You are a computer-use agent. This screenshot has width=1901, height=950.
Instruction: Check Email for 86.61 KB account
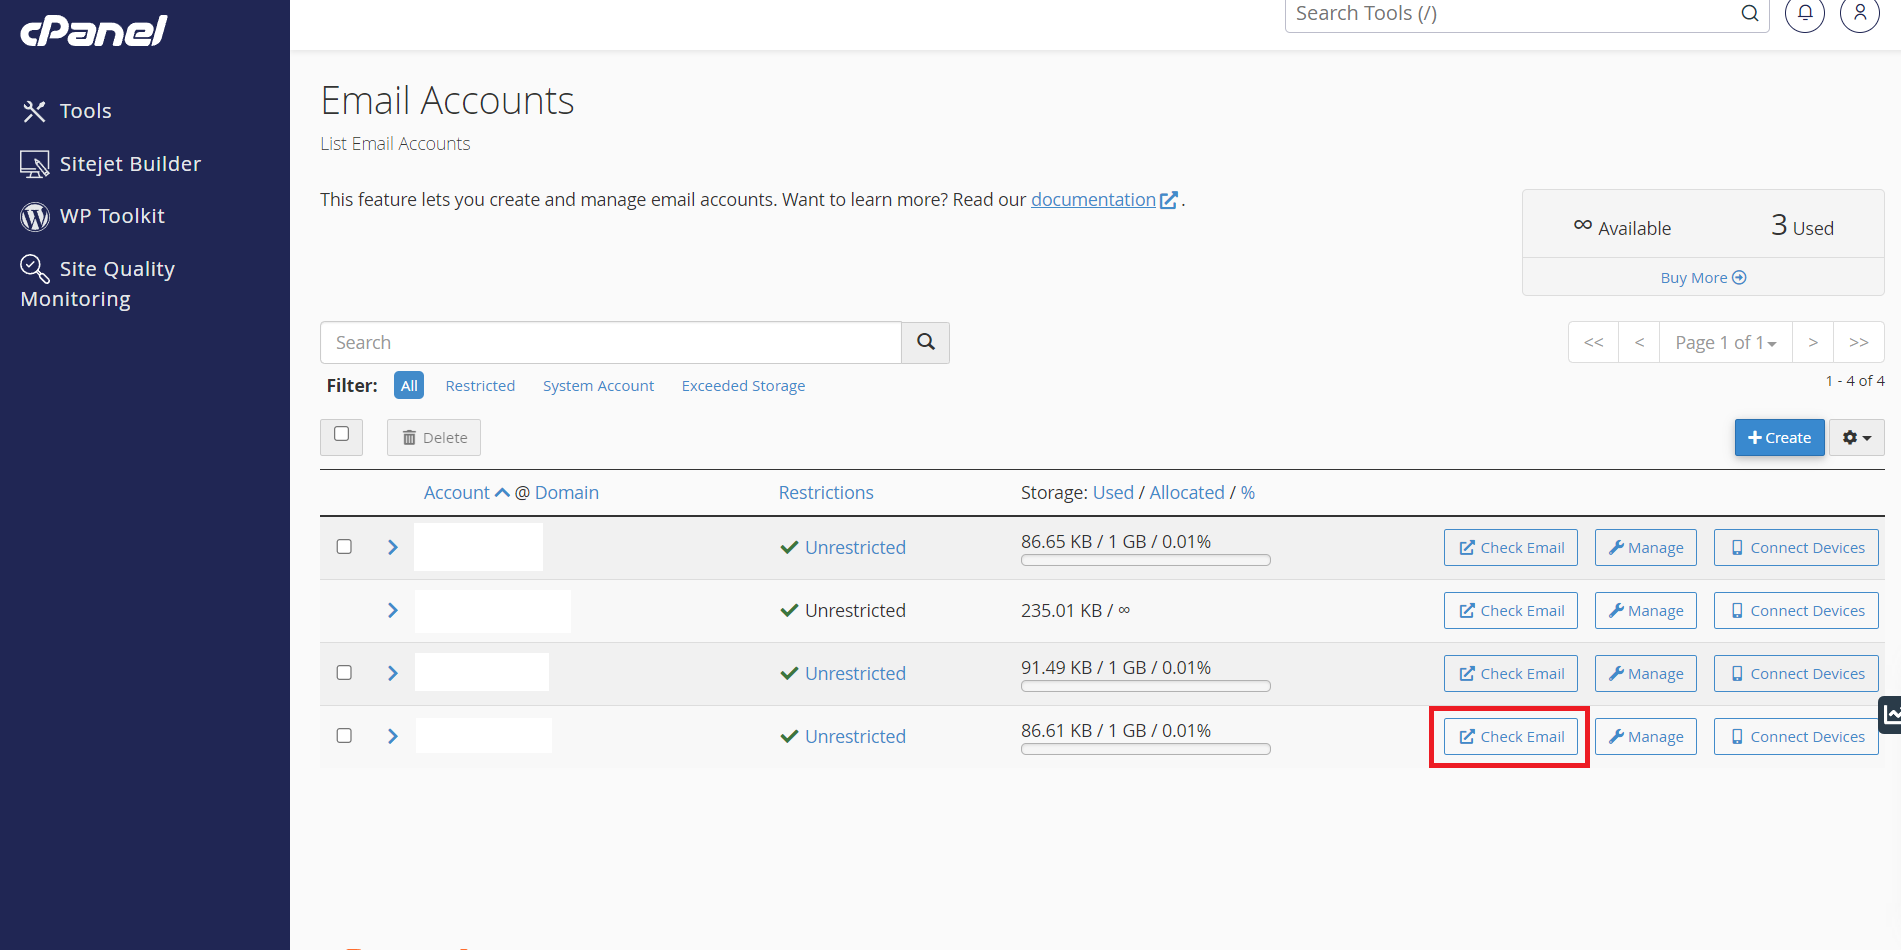point(1511,736)
